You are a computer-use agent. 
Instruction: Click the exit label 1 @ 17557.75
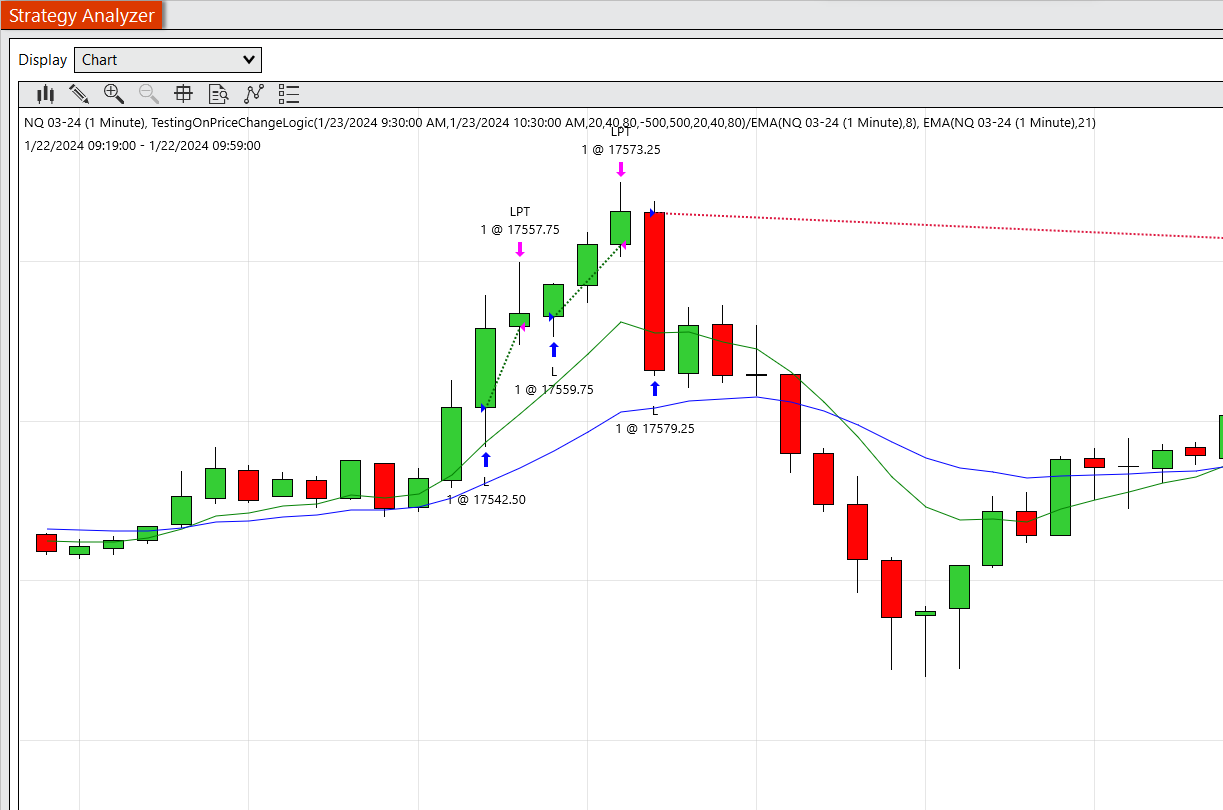520,229
